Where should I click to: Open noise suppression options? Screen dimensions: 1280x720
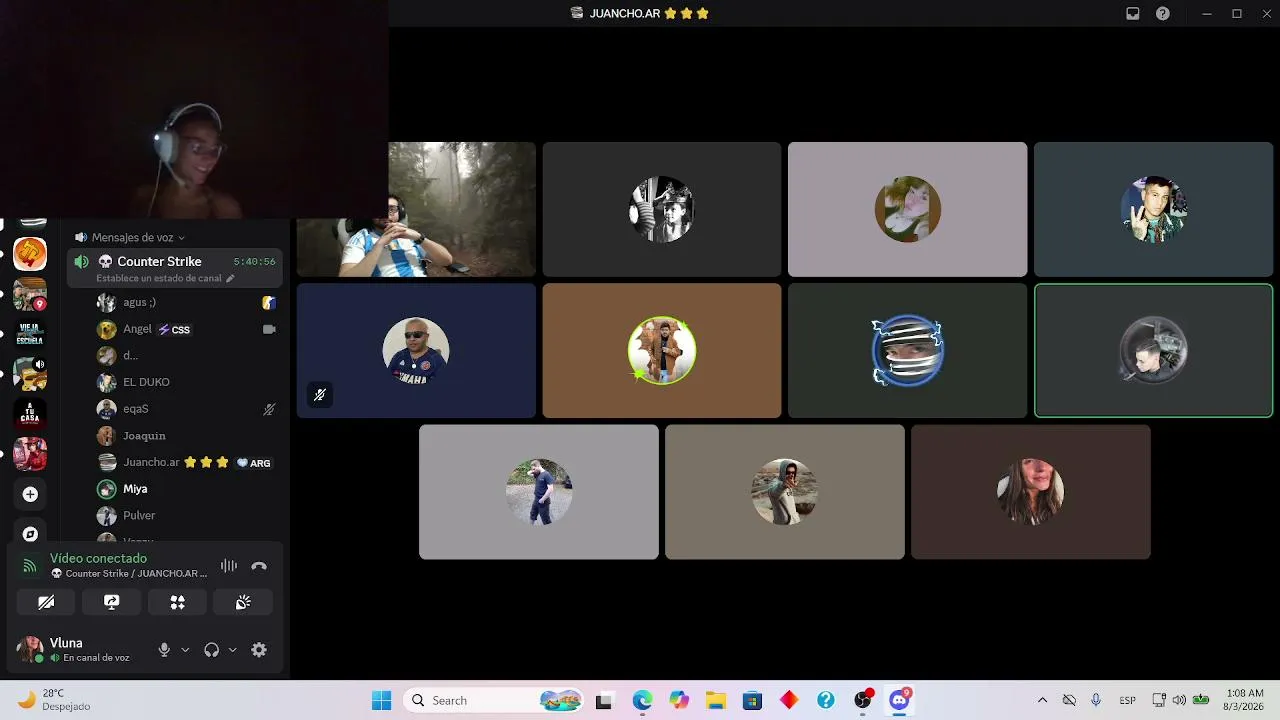229,566
